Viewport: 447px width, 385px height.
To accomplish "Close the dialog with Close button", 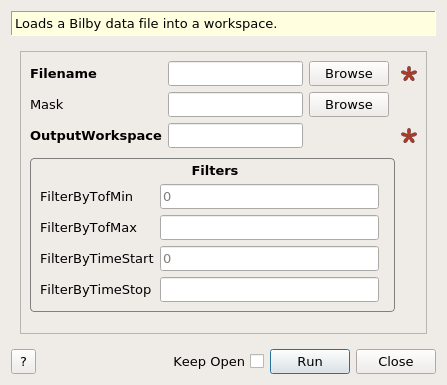I will 396,361.
